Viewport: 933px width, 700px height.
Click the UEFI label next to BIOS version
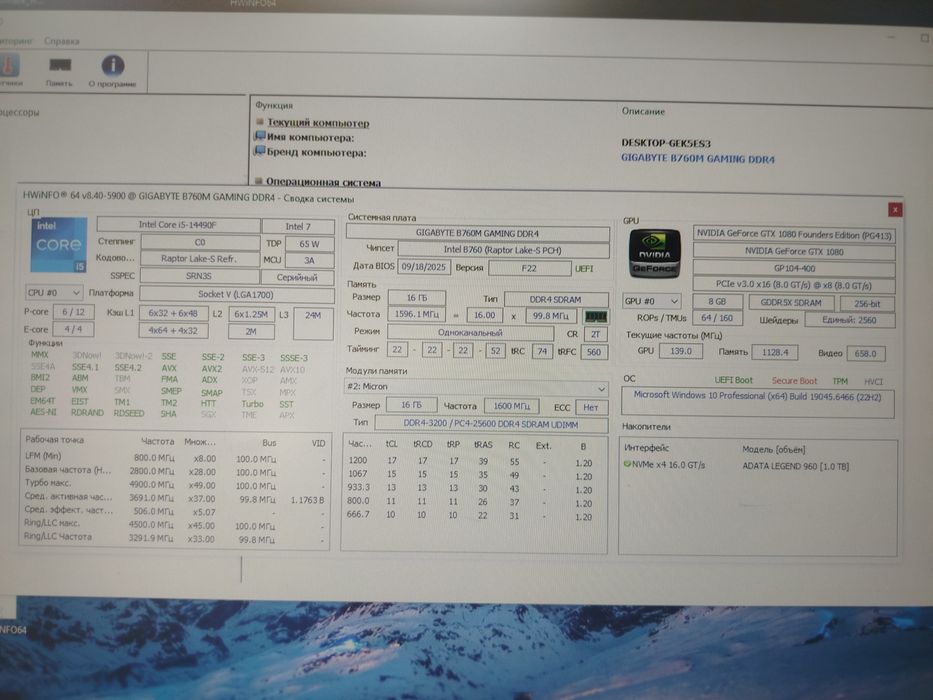(x=584, y=268)
